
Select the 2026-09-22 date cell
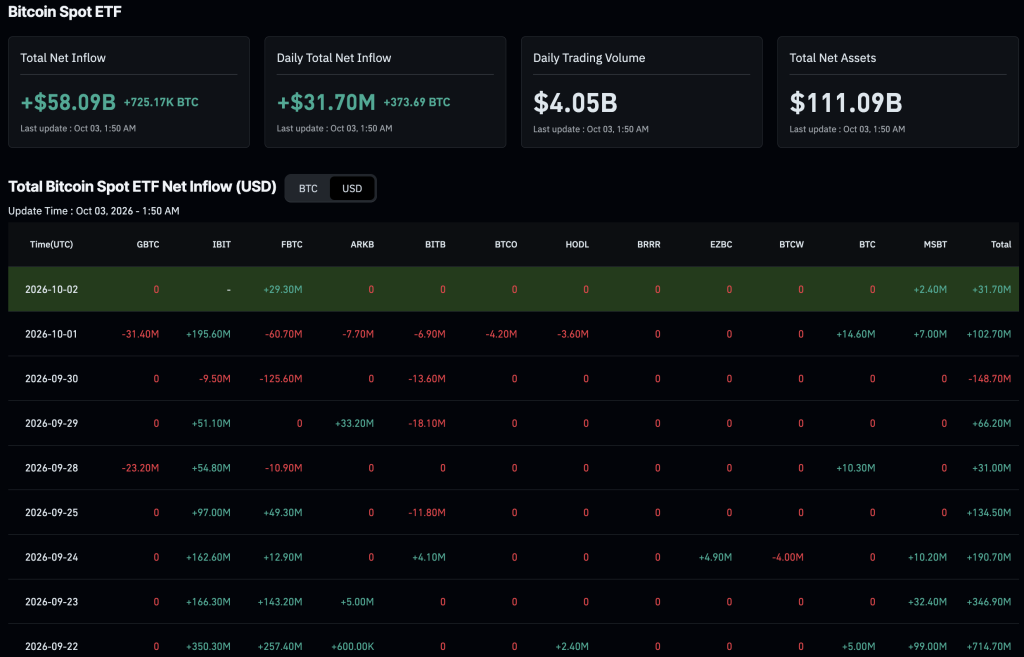tap(52, 647)
